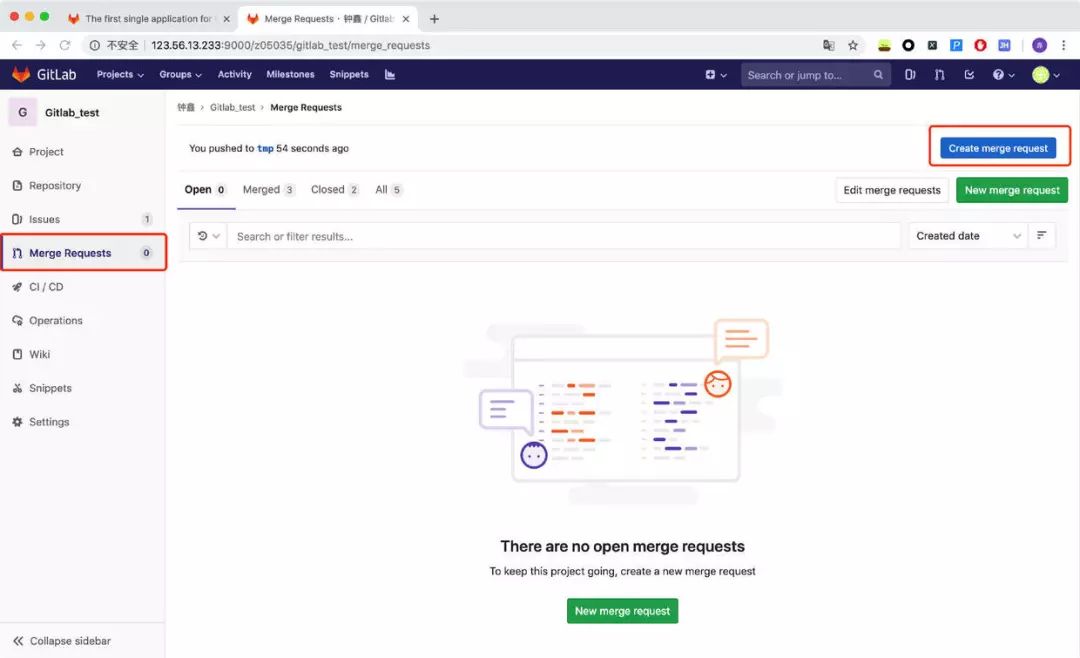
Task: Click the red Opera-style extension icon
Action: [x=980, y=45]
